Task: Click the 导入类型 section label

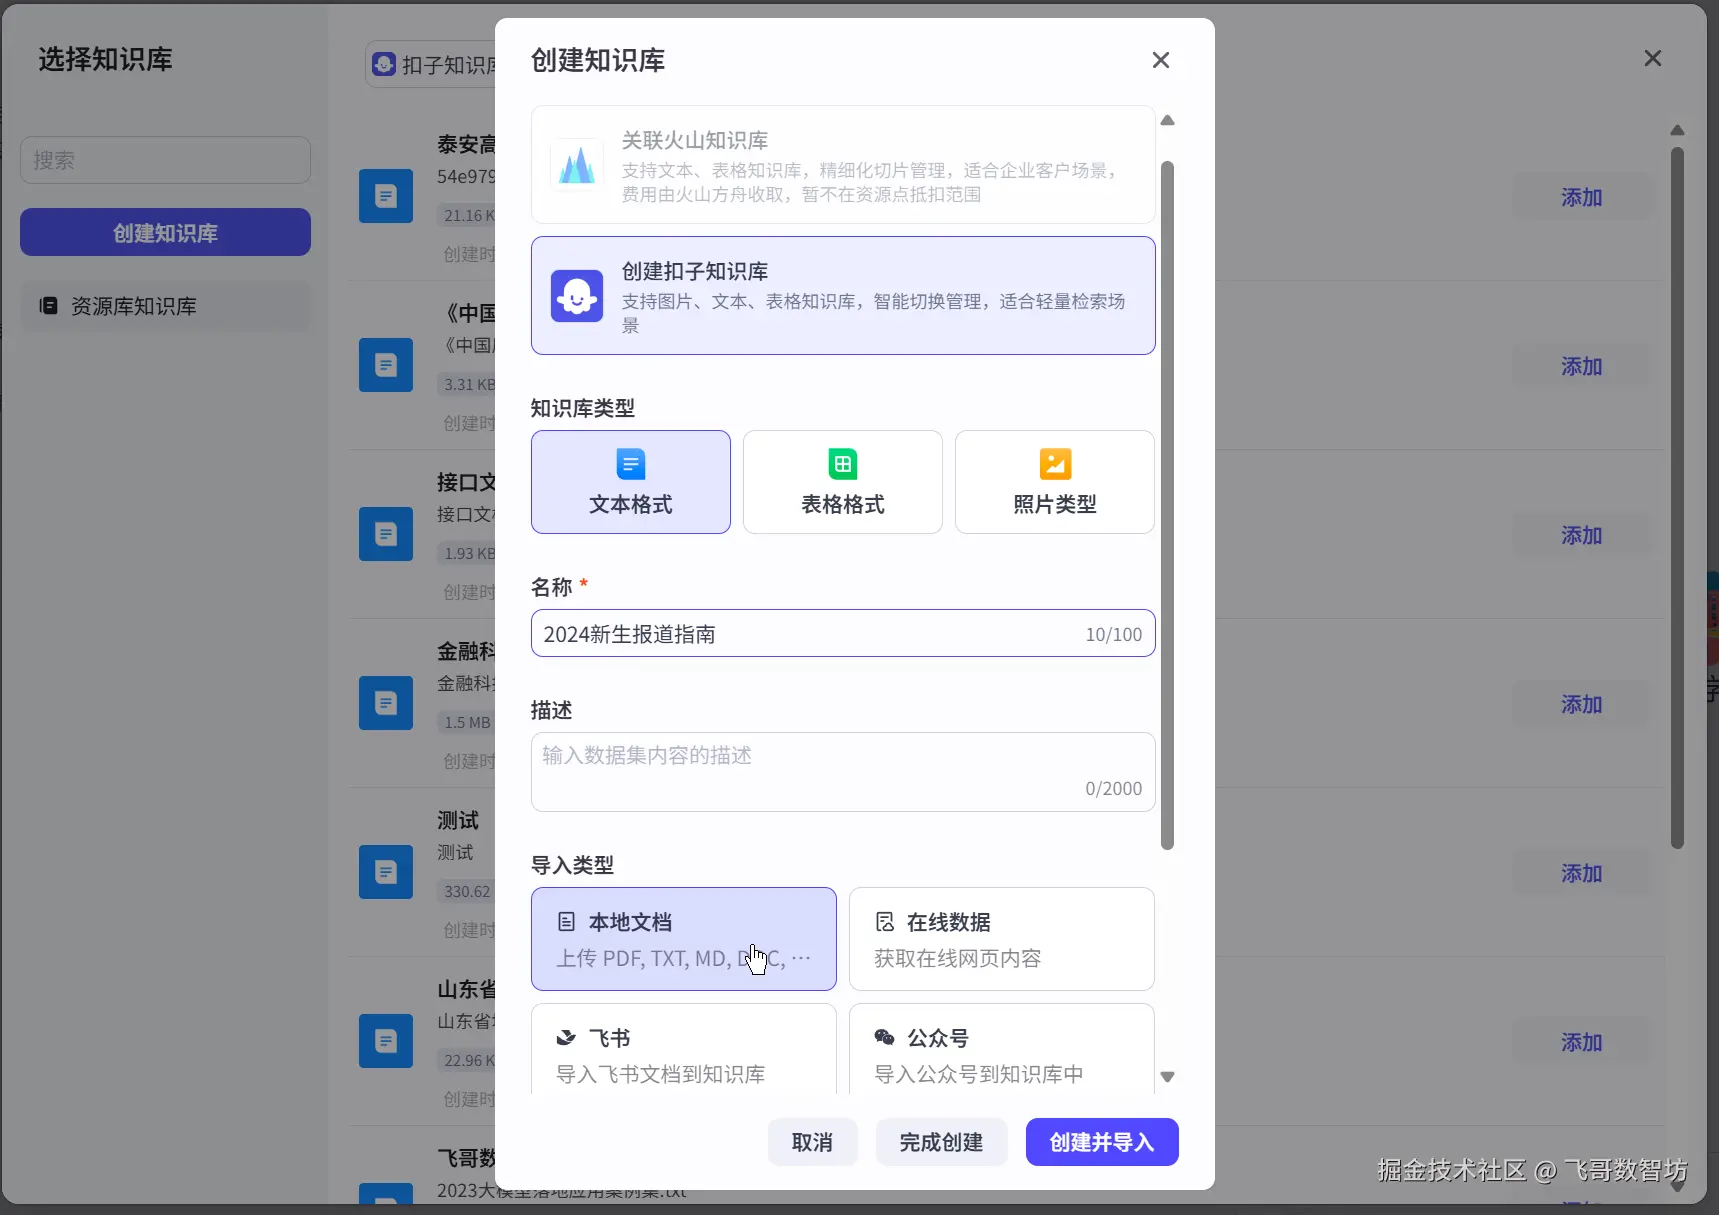Action: [572, 865]
